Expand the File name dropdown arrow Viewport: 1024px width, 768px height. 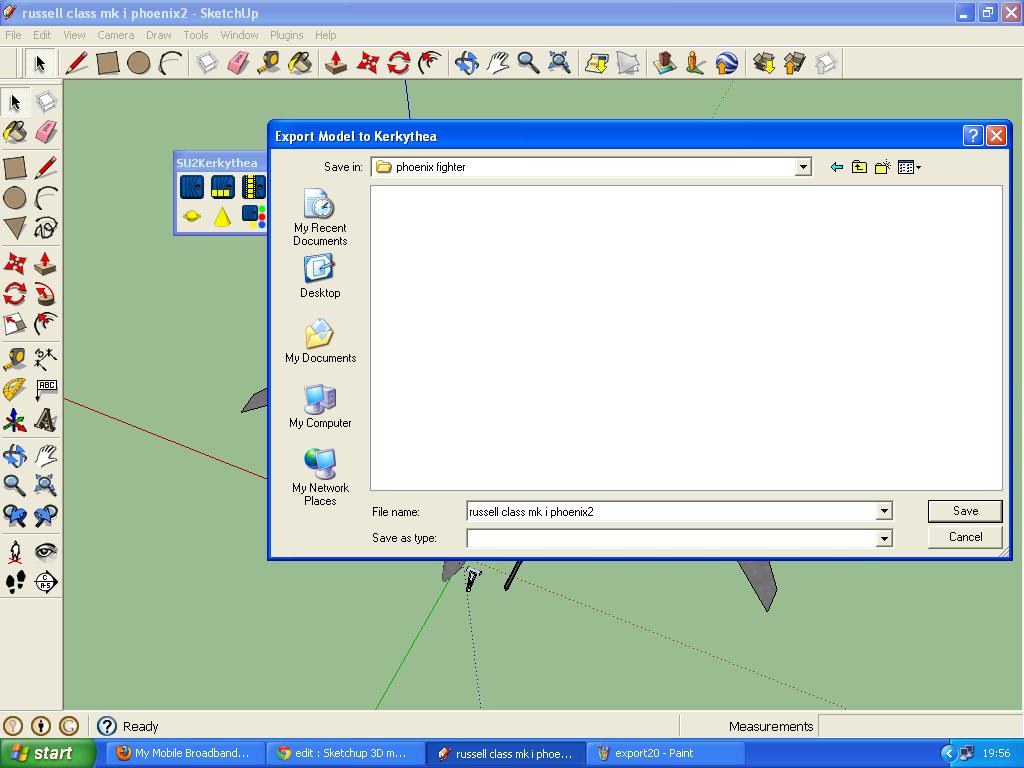tap(884, 511)
